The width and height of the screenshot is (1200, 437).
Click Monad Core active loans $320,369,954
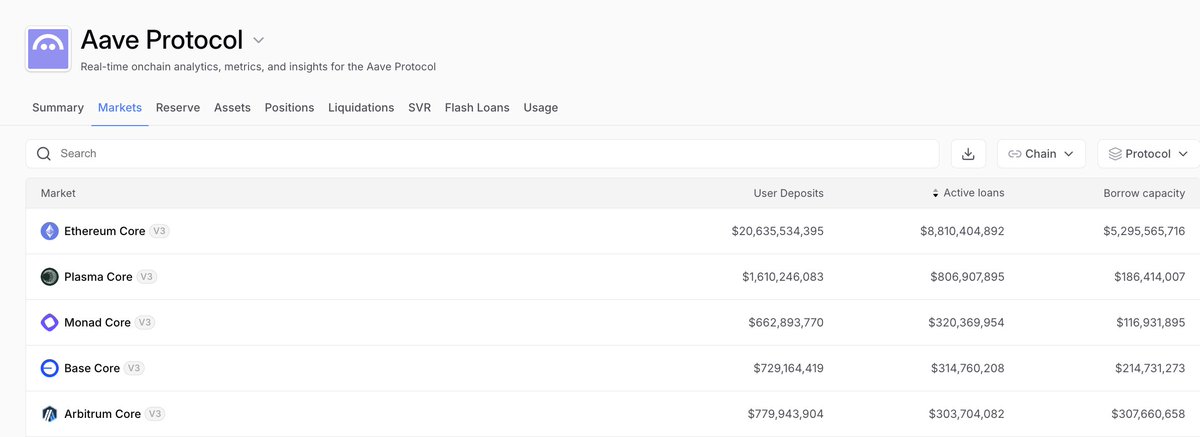966,323
